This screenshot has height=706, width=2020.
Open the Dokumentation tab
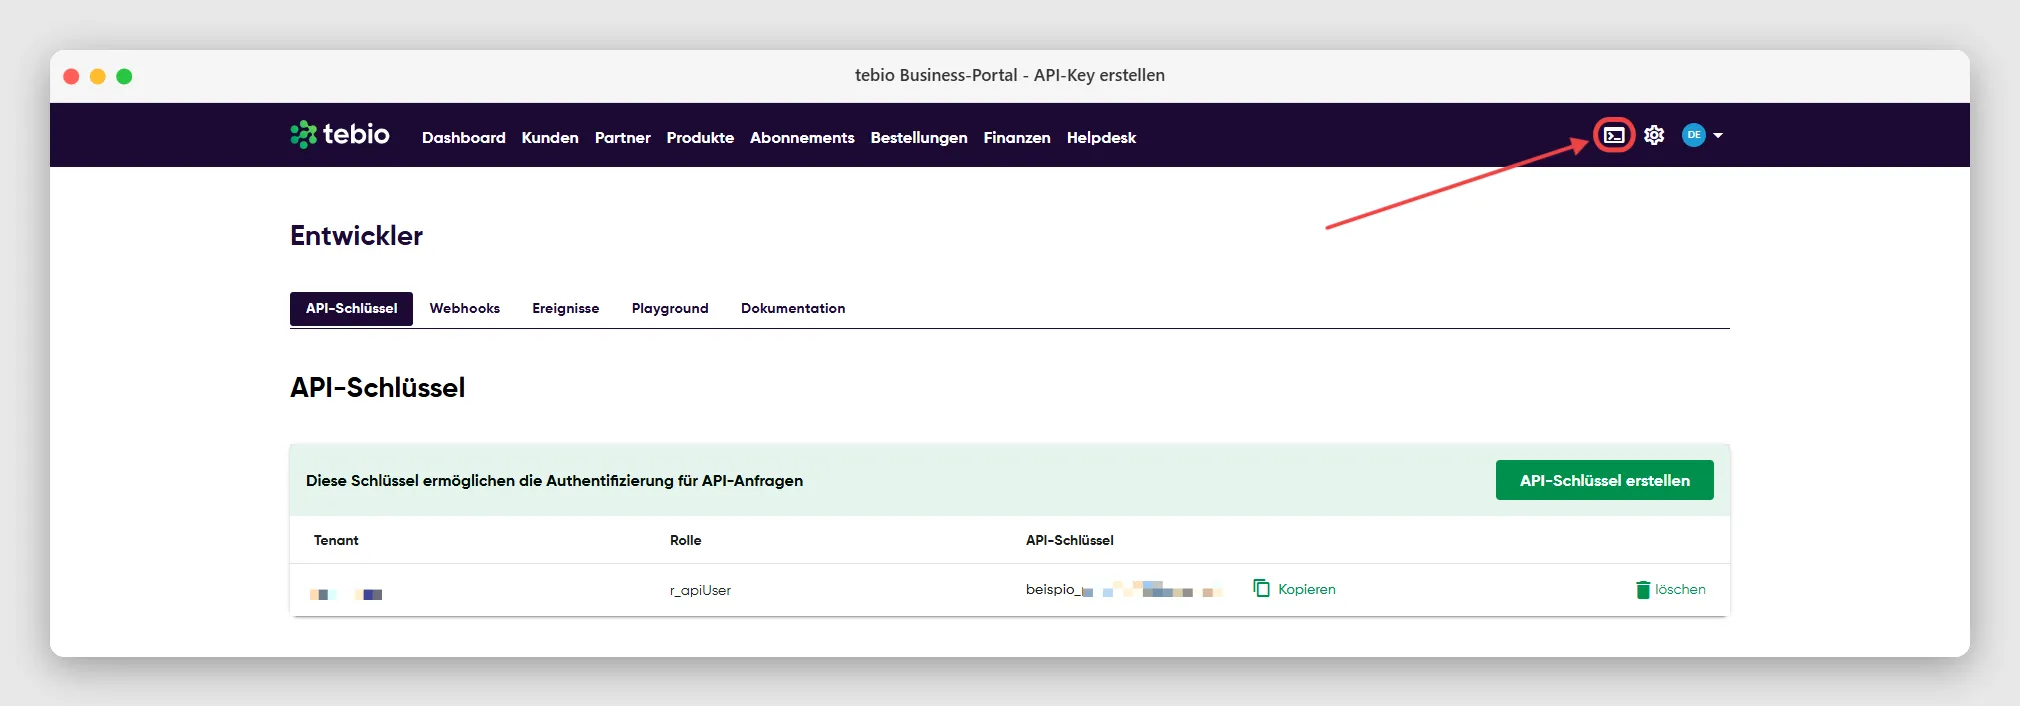793,309
